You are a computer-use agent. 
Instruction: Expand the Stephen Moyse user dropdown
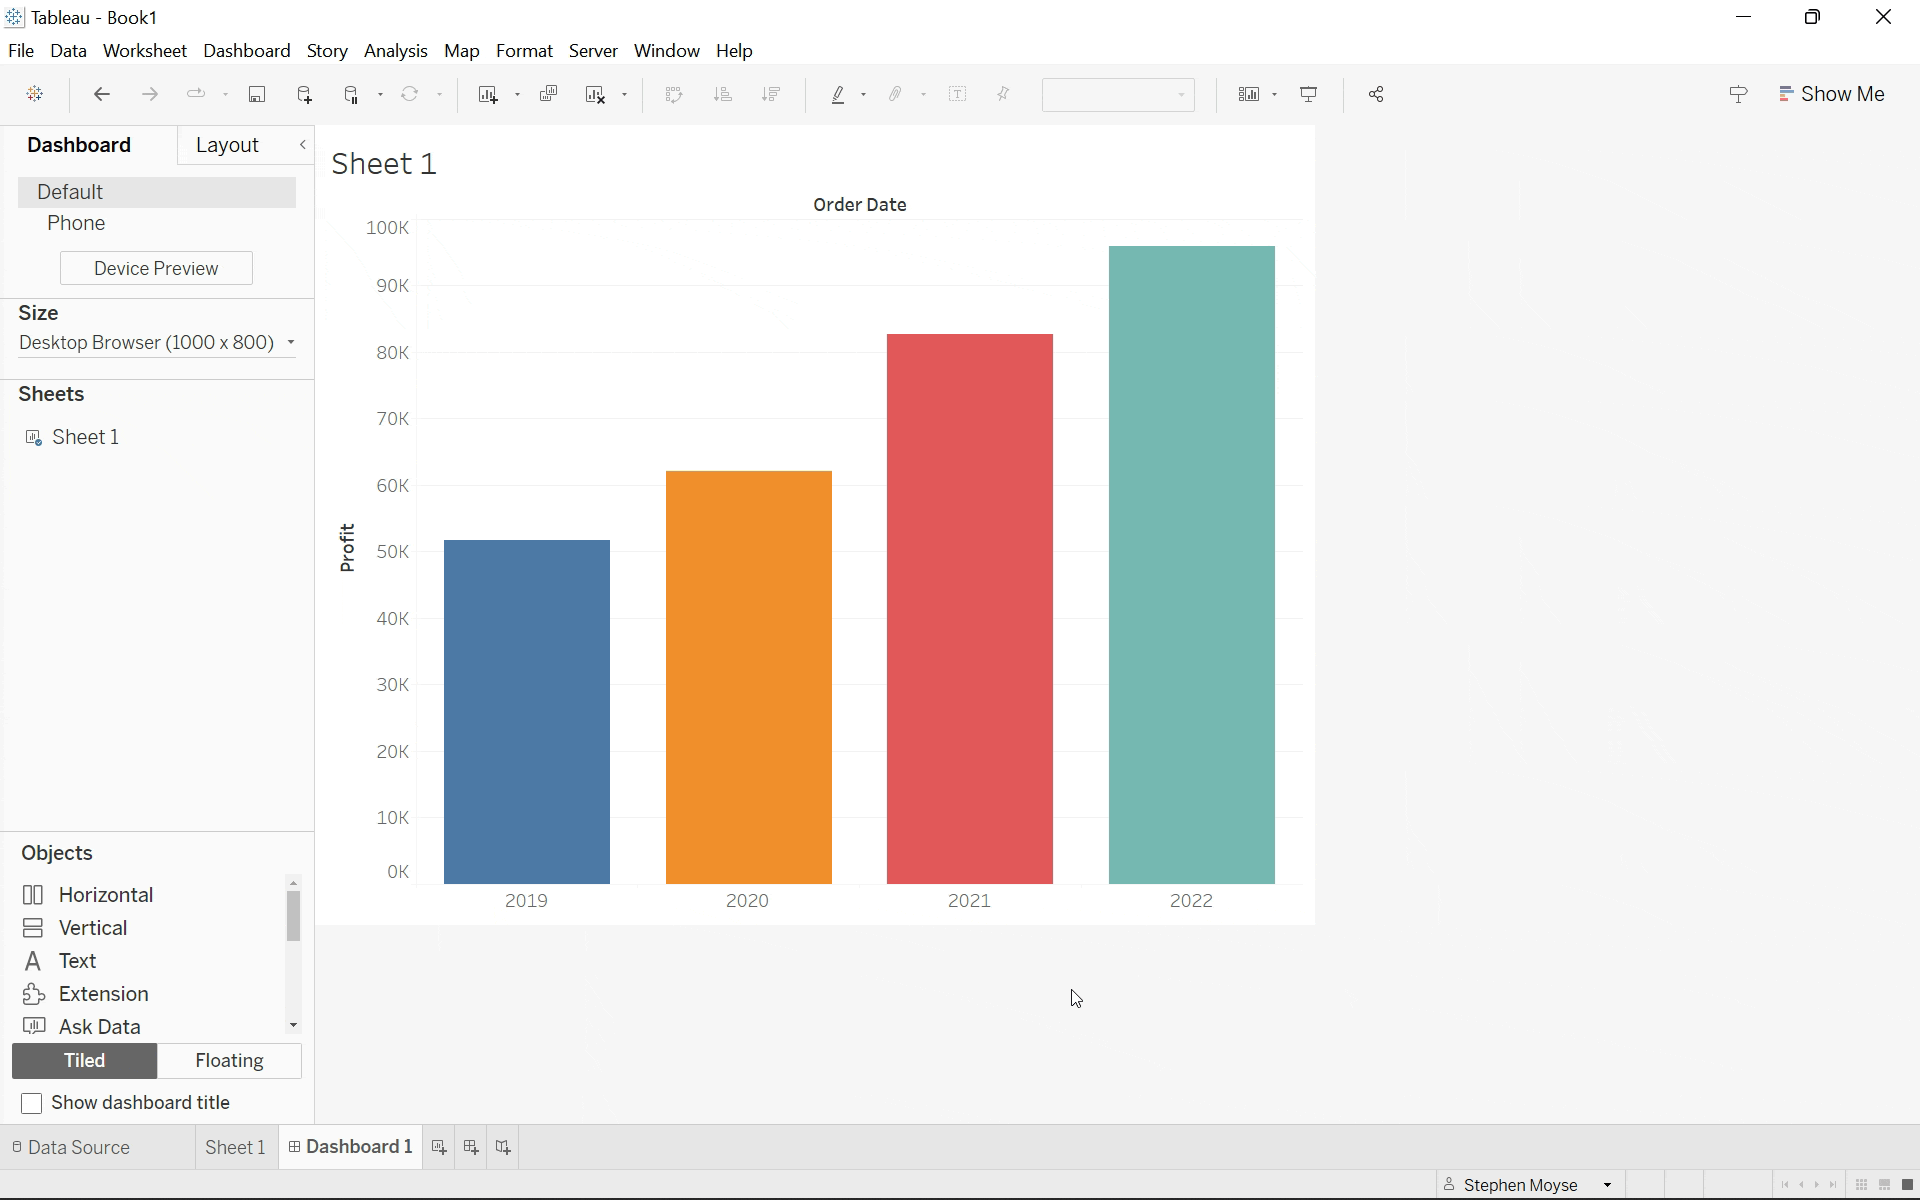pos(1606,1185)
